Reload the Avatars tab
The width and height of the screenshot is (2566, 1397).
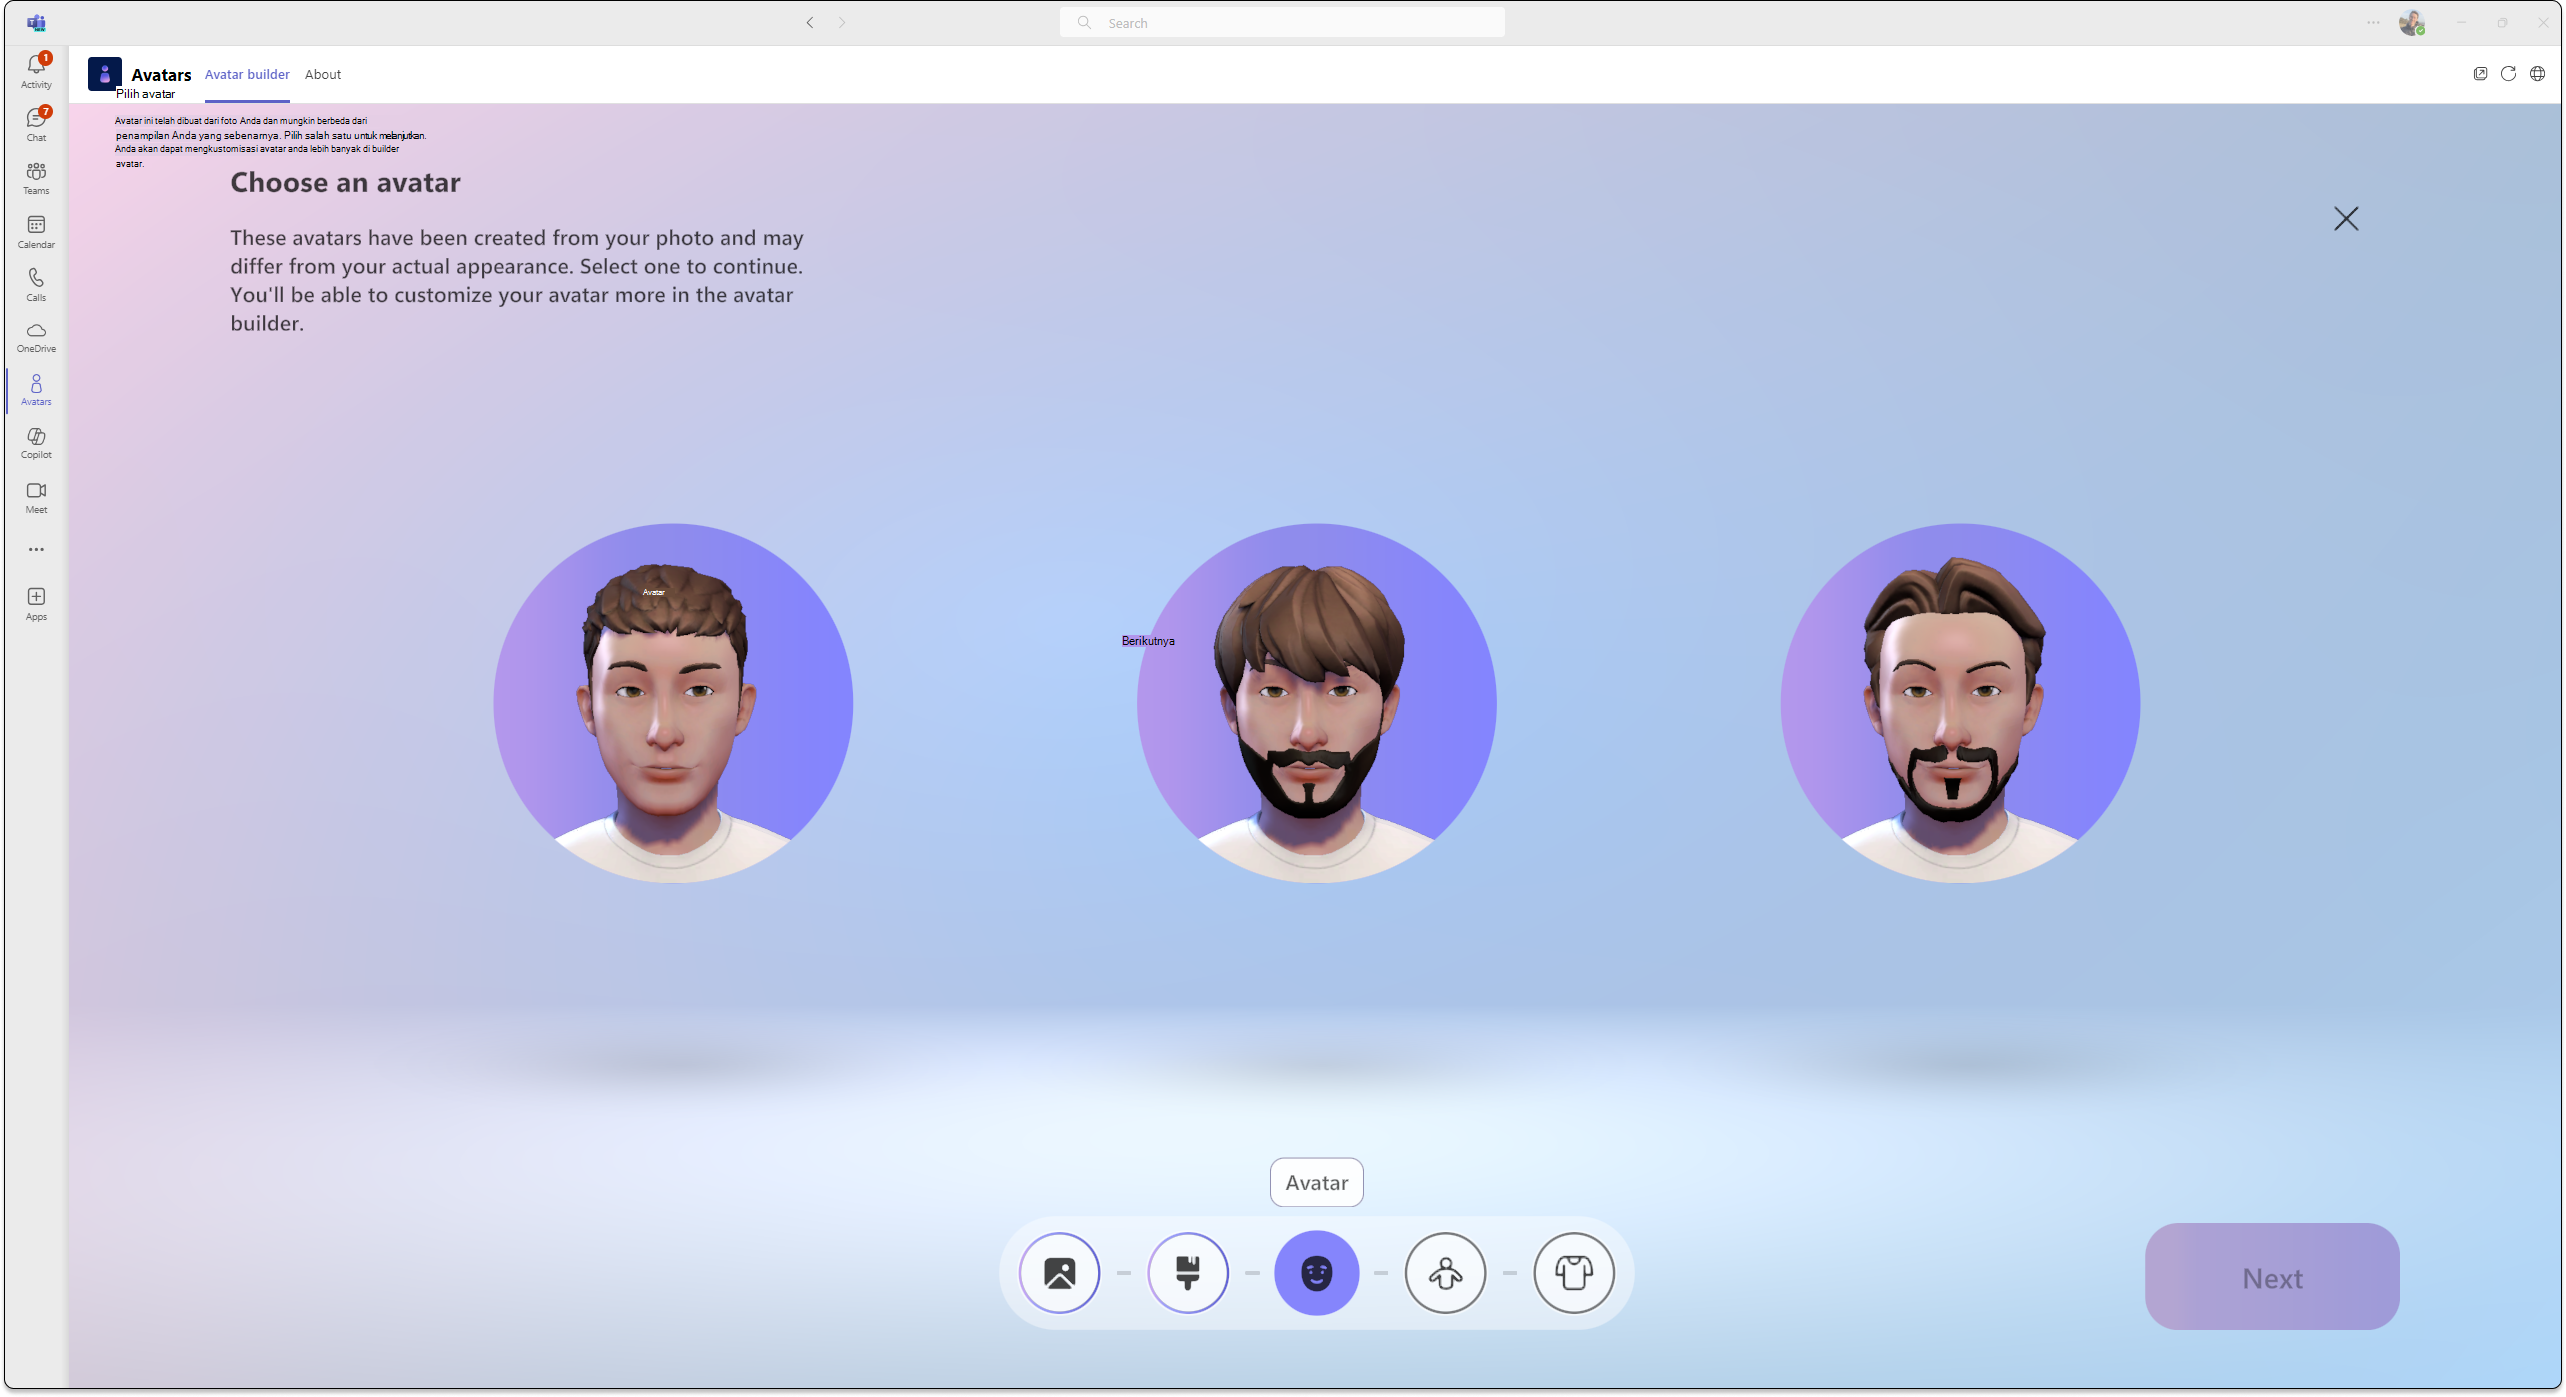[2508, 73]
